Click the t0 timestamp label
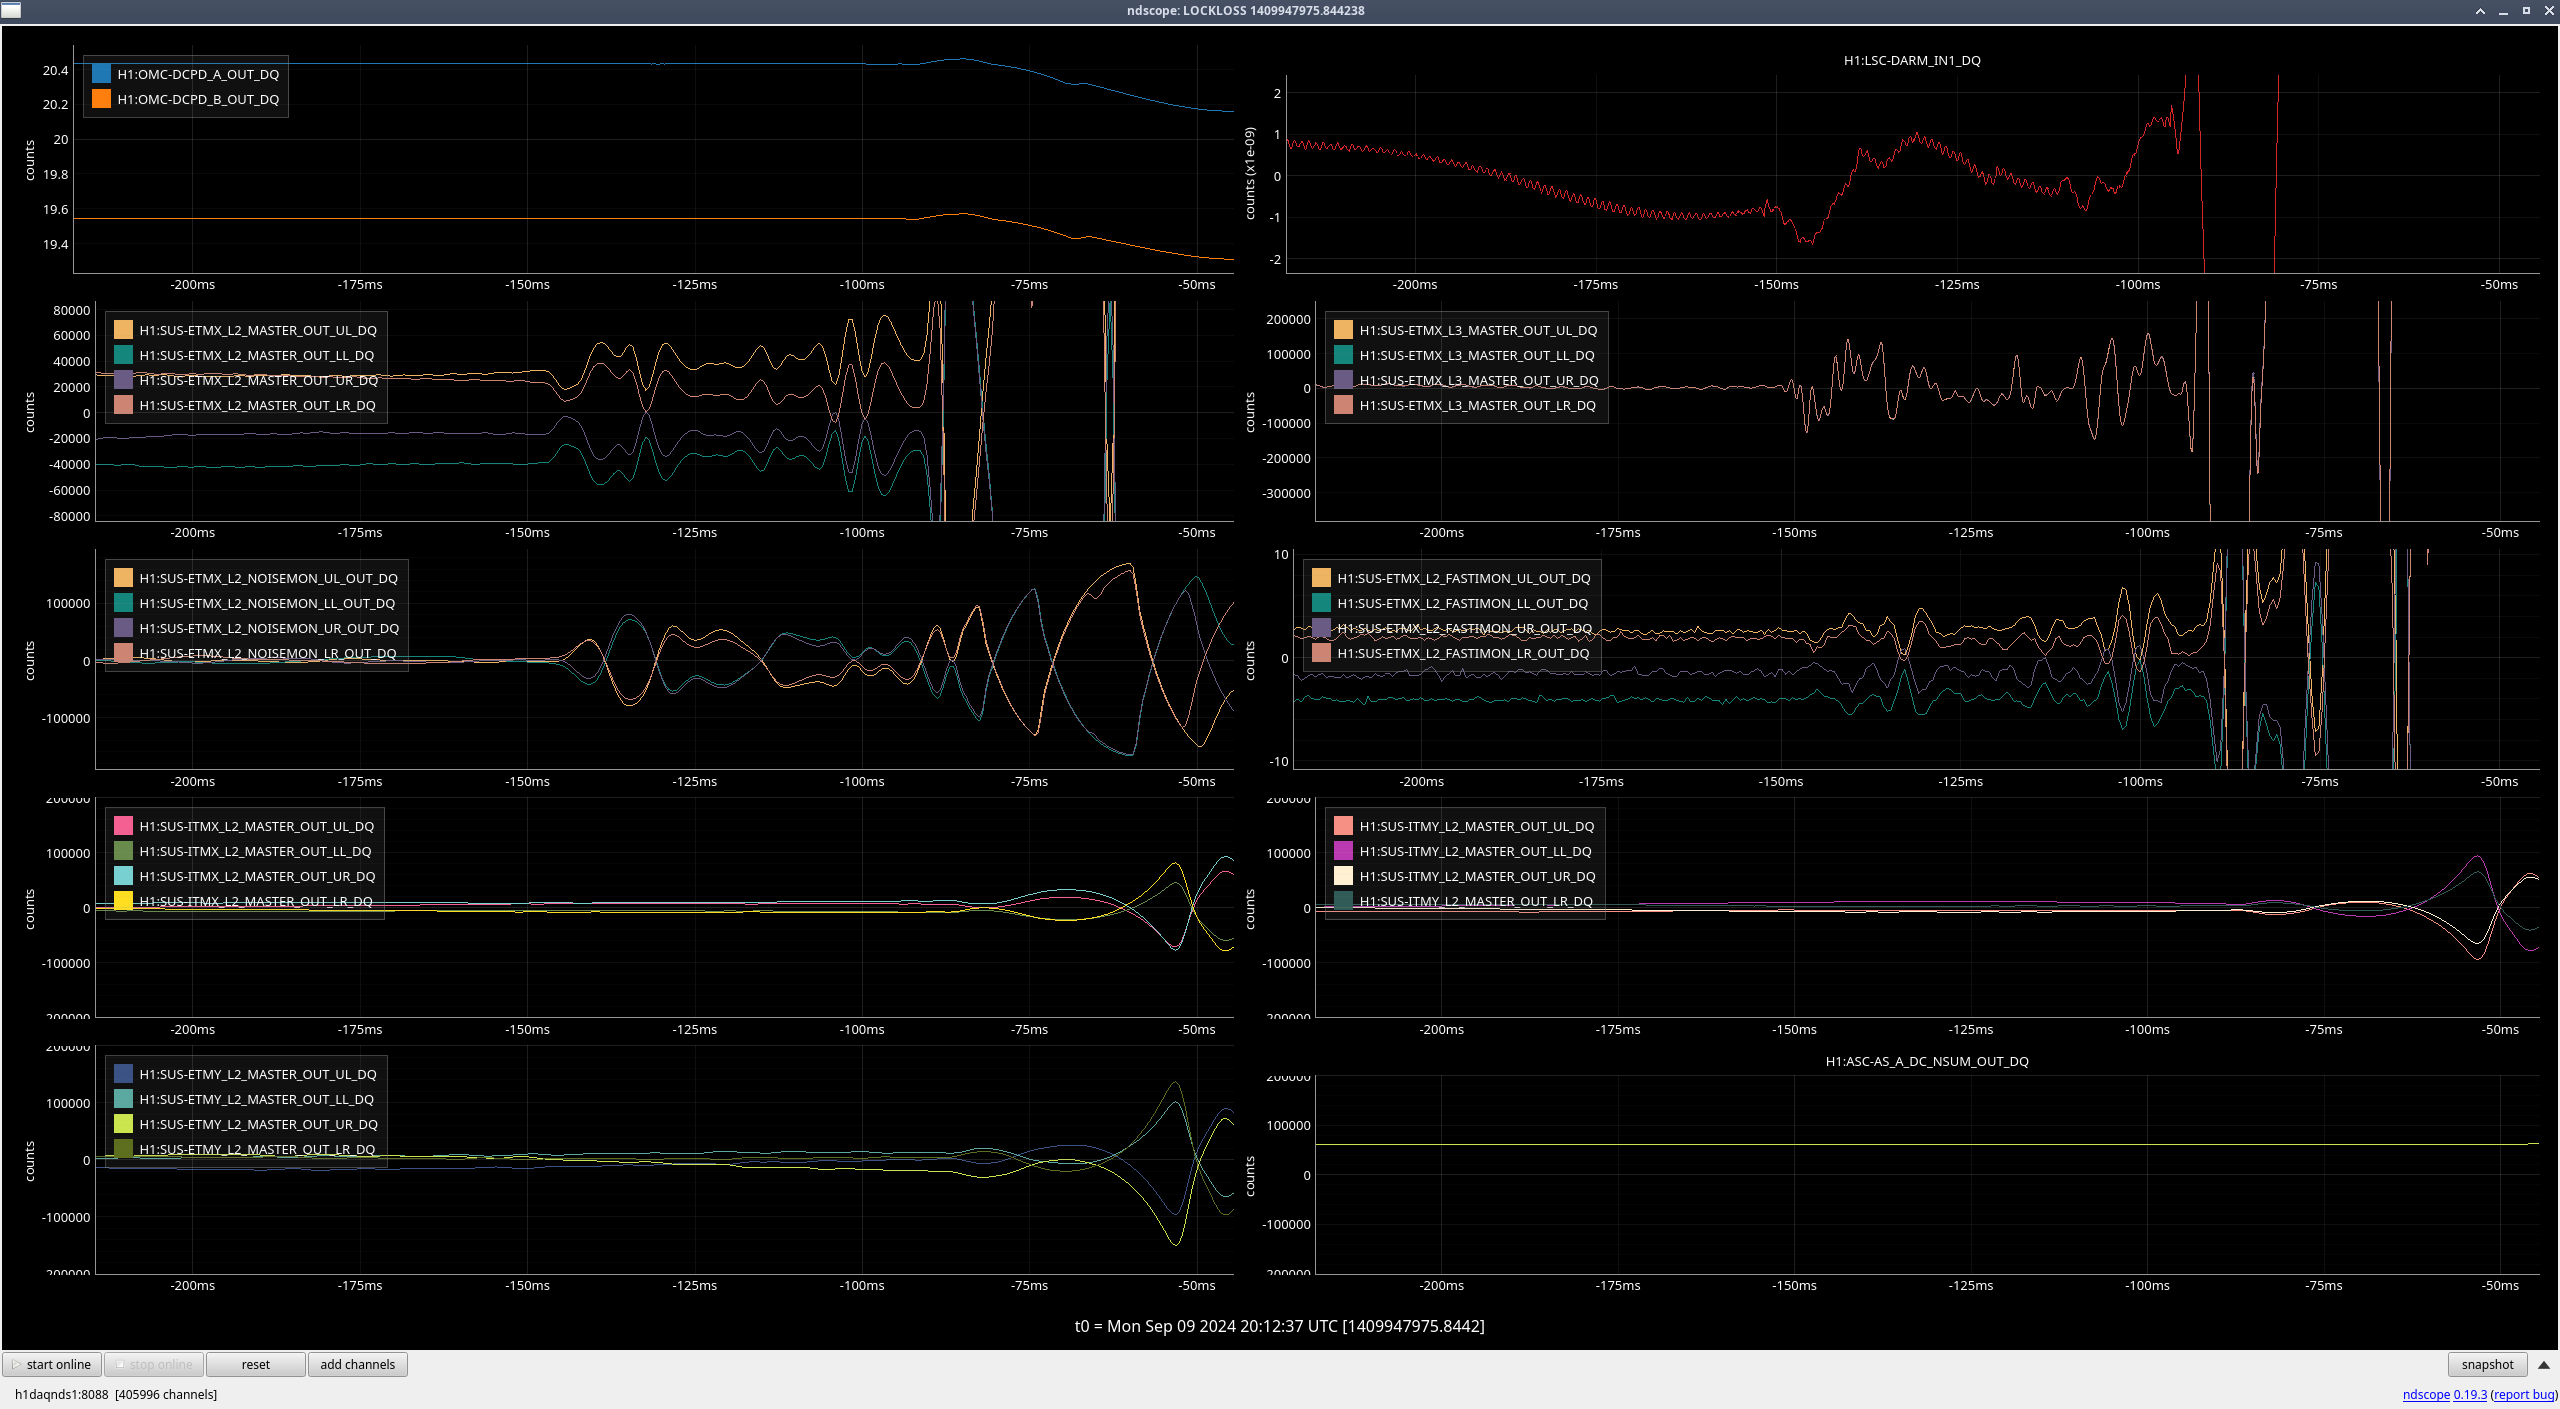The width and height of the screenshot is (2560, 1409). (1280, 1326)
